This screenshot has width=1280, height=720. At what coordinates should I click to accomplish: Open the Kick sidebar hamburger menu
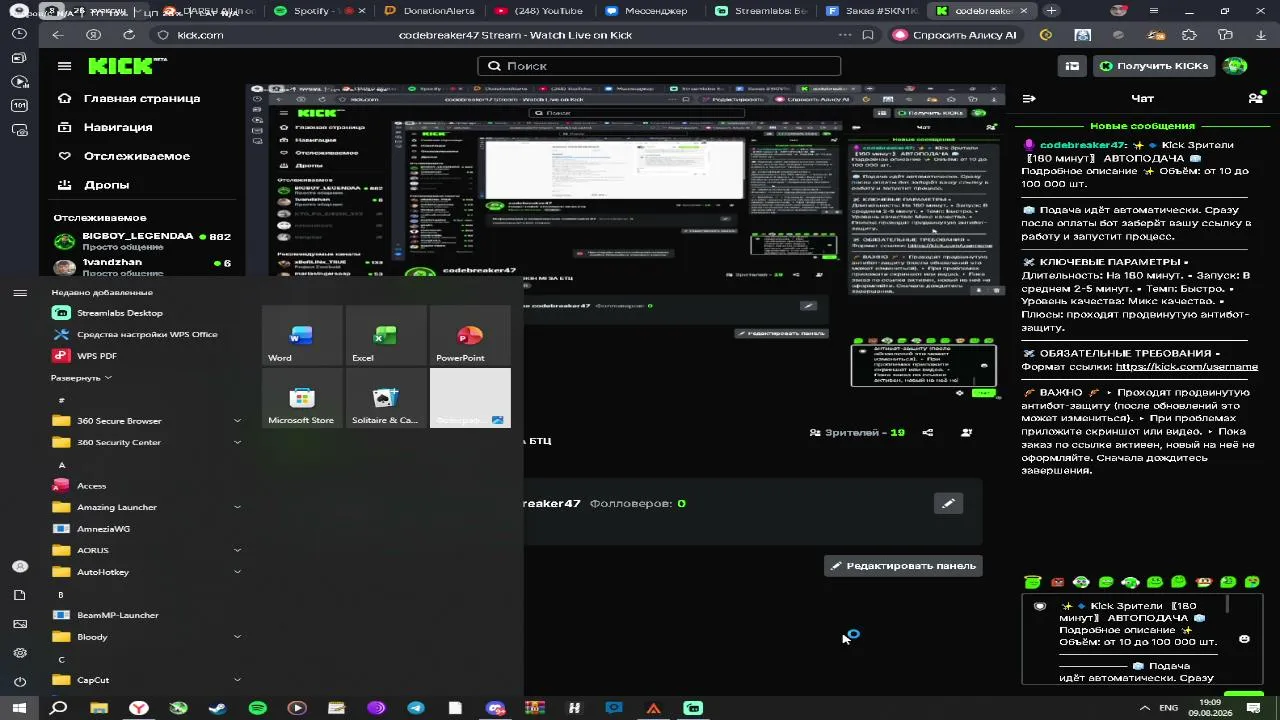tap(65, 66)
